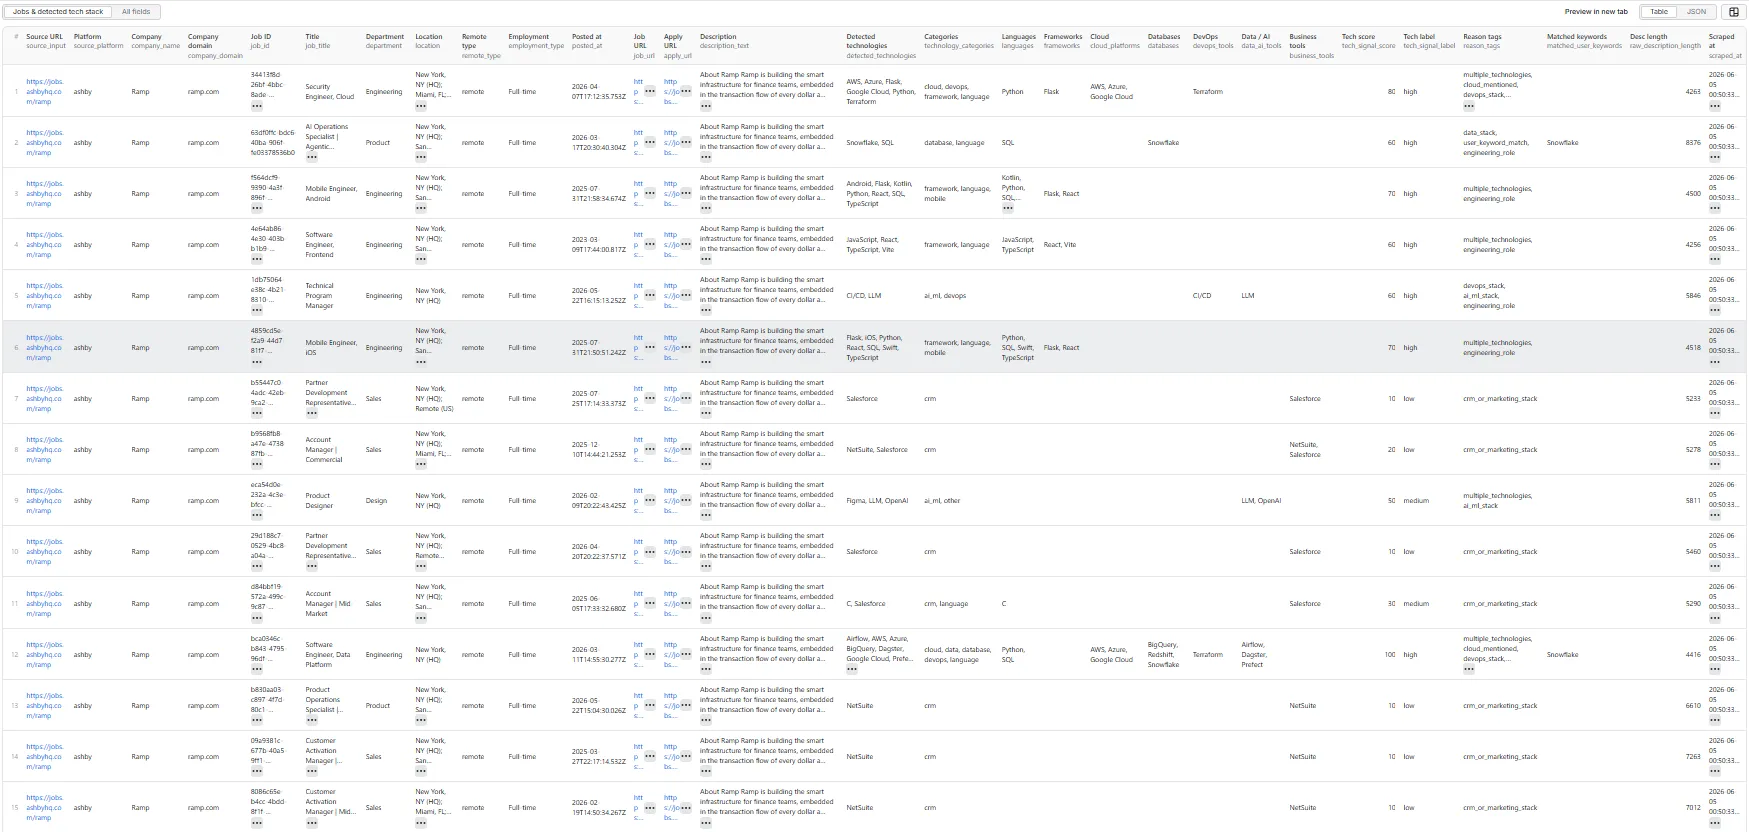Screen dimensions: 1749x832
Task: Expand Scraped at cell in row 1
Action: 1715,106
